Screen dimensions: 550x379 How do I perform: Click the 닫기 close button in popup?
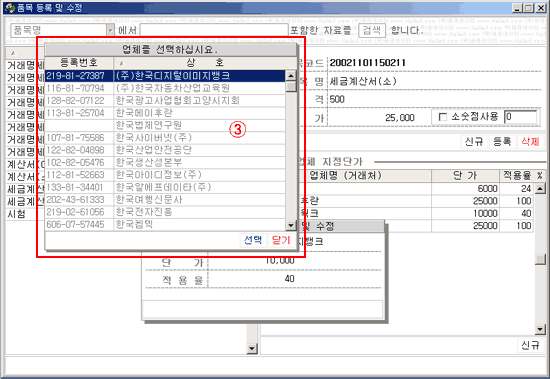[x=281, y=240]
